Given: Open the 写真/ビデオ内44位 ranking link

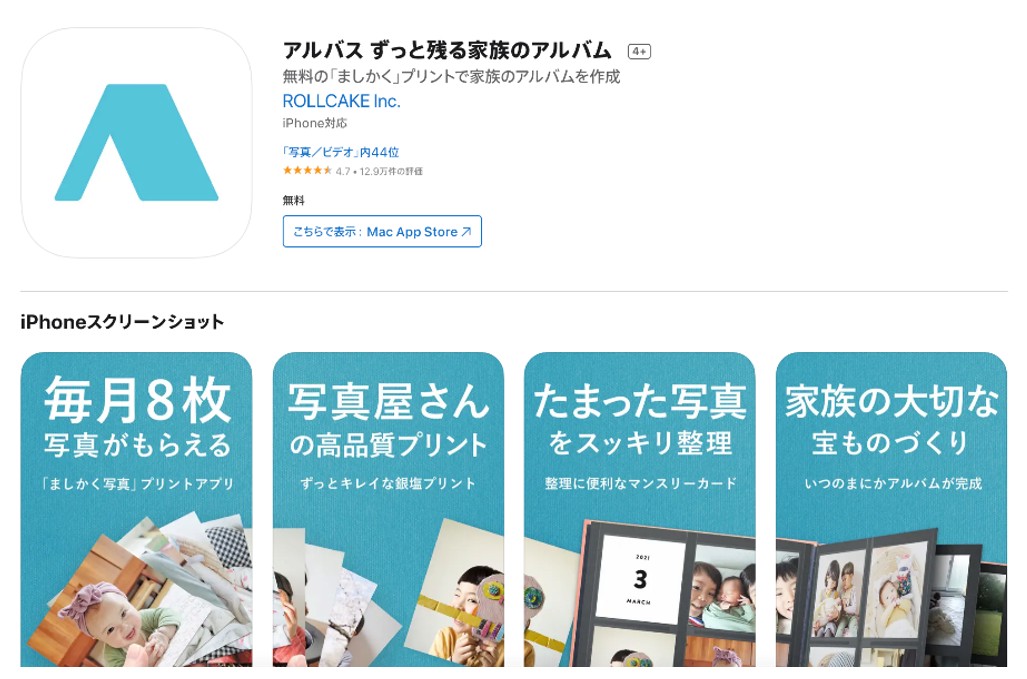Looking at the screenshot, I should pyautogui.click(x=341, y=152).
